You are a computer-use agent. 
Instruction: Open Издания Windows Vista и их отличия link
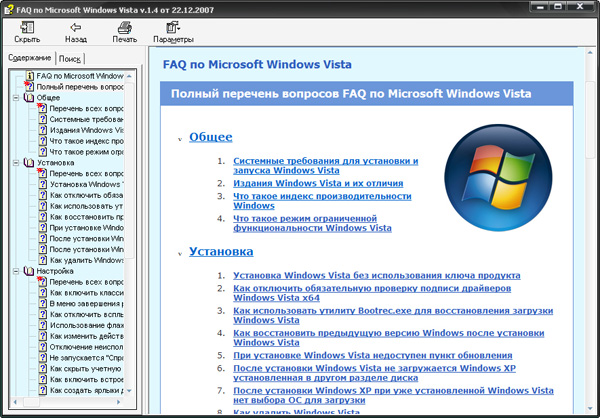[318, 183]
